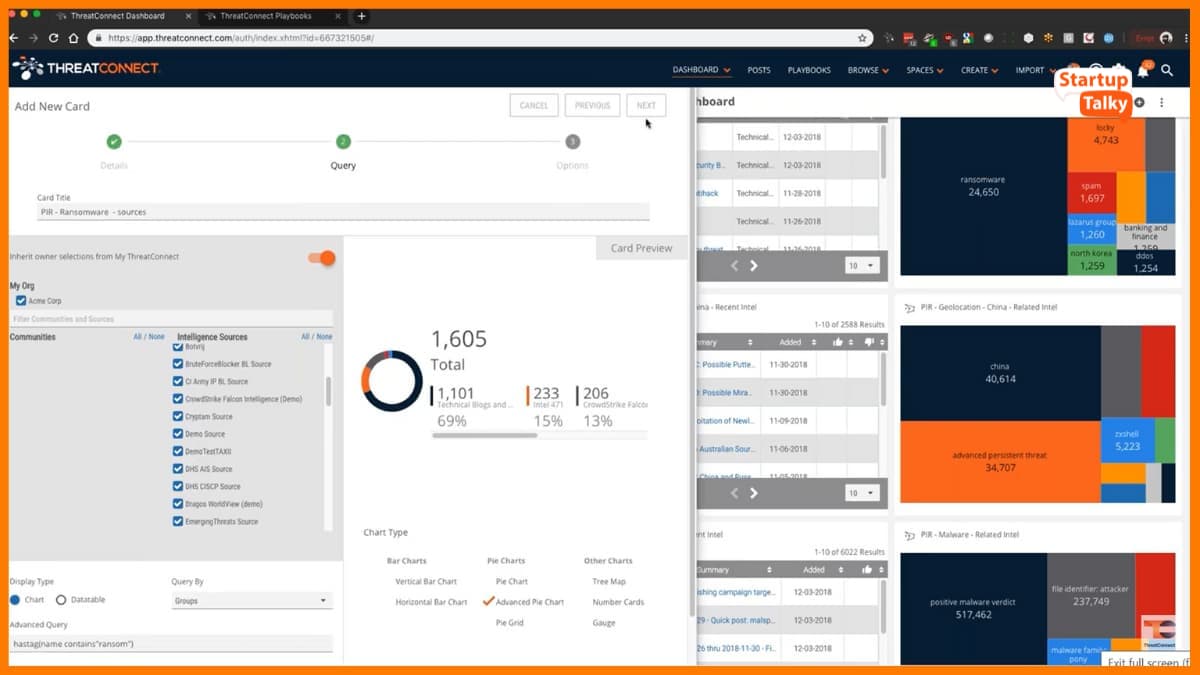Open the BROWSE navigation dropdown
This screenshot has height=675, width=1200.
pos(866,70)
